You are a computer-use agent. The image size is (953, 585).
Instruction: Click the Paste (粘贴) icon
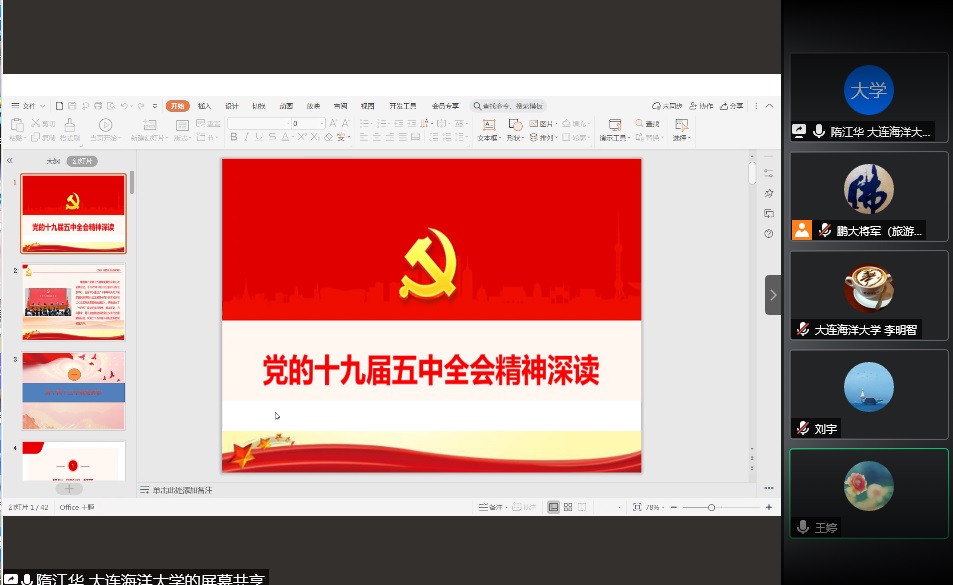tap(16, 129)
